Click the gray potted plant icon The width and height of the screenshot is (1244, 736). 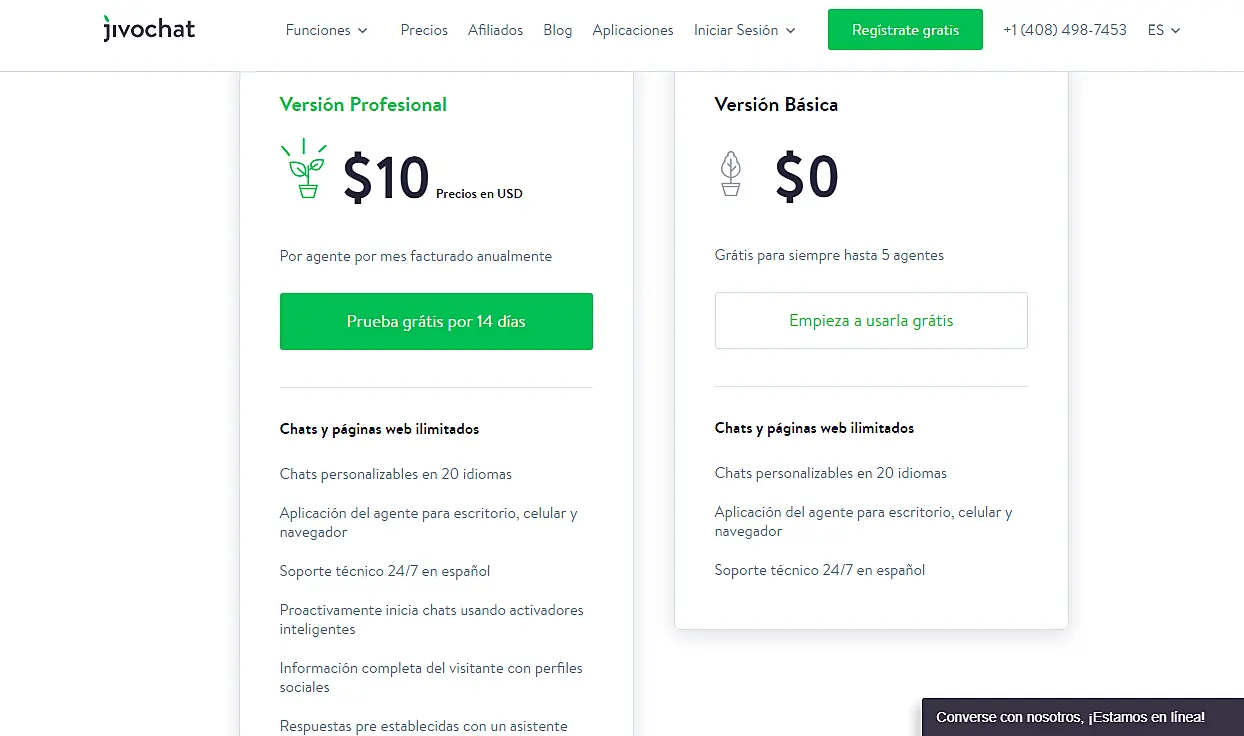[731, 174]
